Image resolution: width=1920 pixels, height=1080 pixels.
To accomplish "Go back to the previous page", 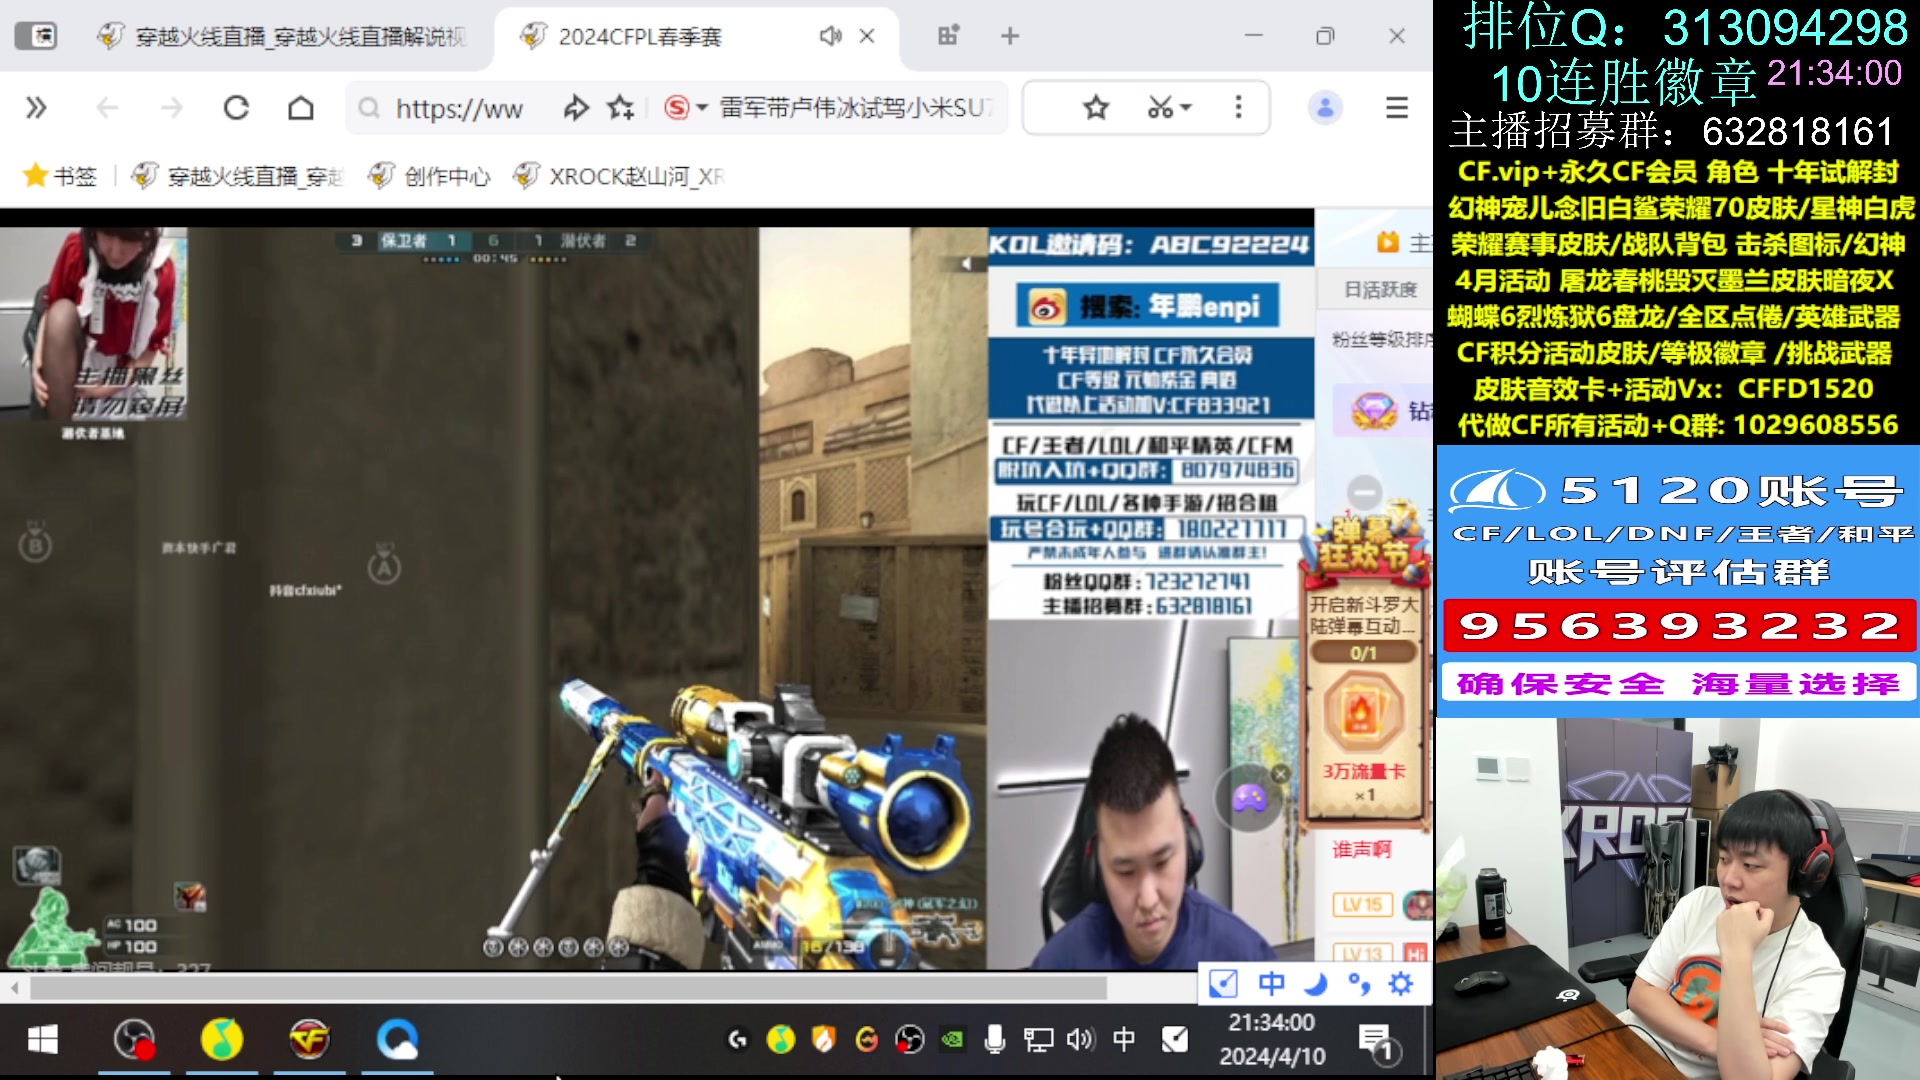I will point(107,108).
